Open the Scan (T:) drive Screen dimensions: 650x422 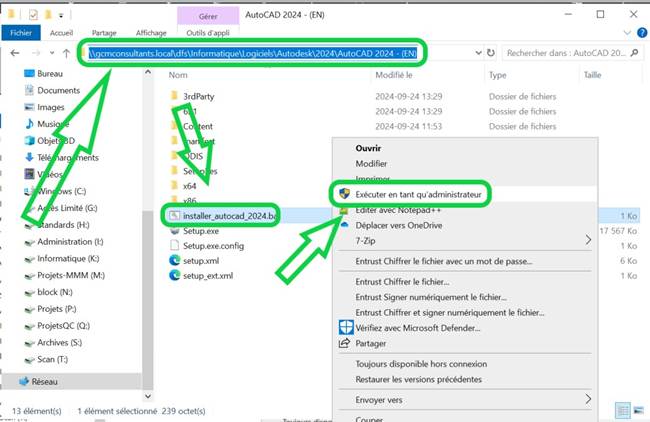pyautogui.click(x=52, y=359)
